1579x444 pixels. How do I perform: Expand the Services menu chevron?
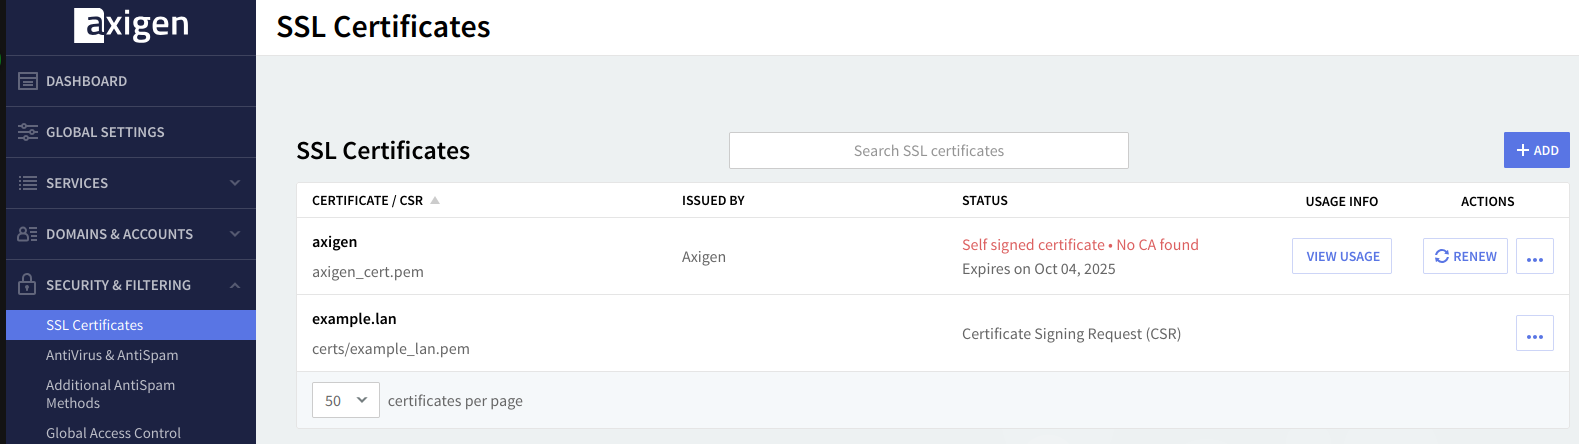tap(235, 183)
